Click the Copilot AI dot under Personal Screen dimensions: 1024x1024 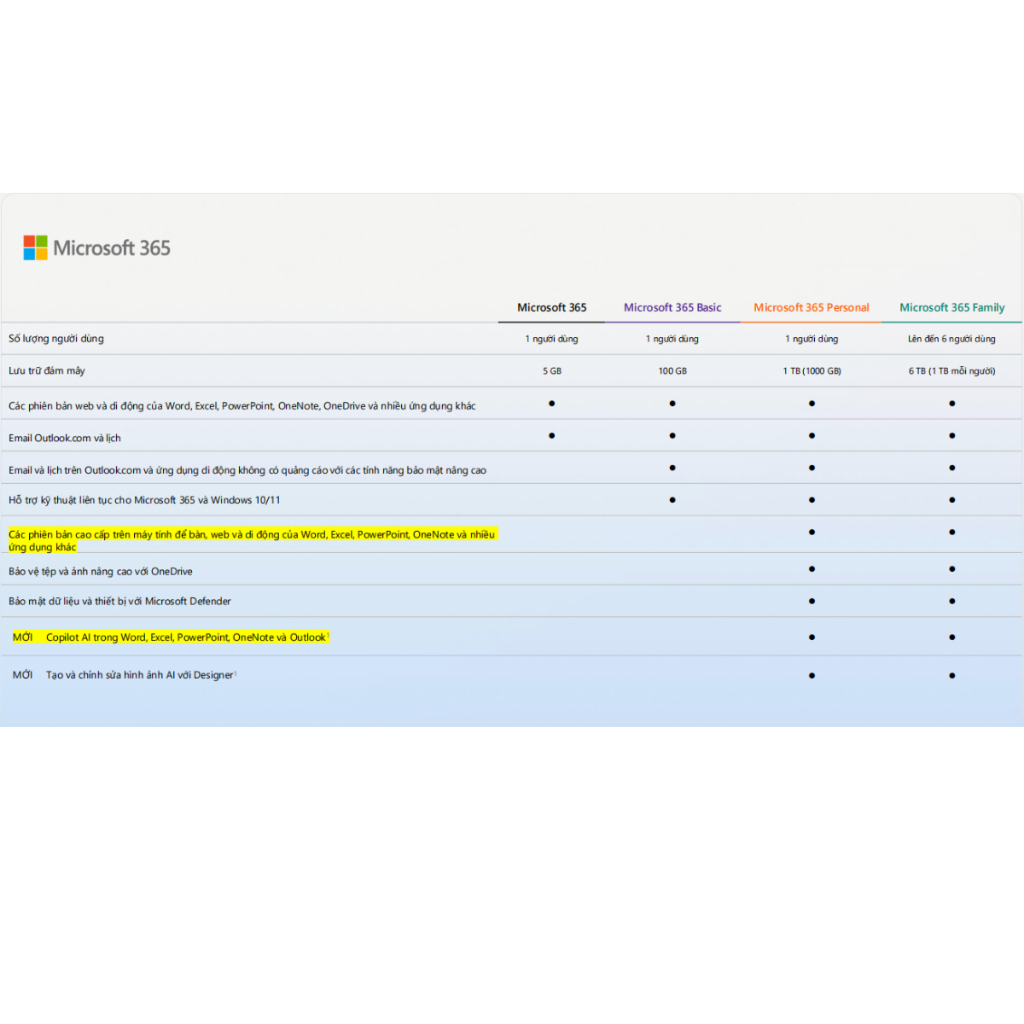[x=811, y=637]
